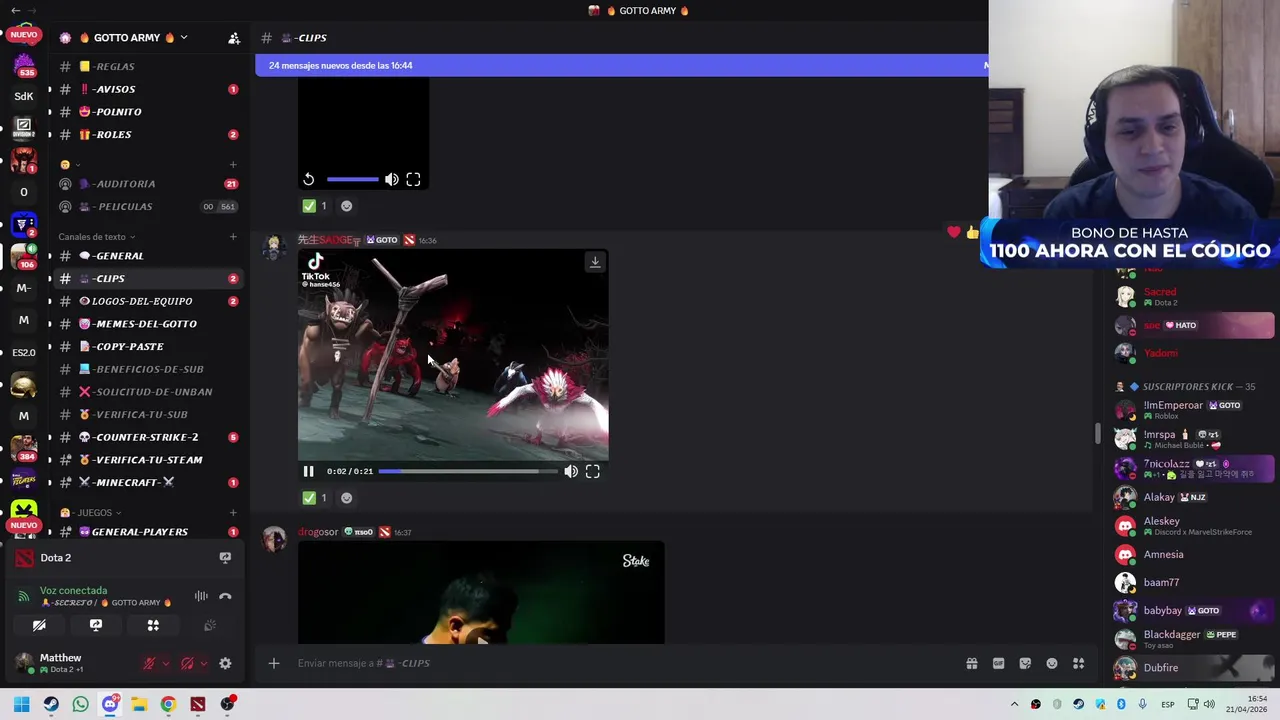This screenshot has height=720, width=1280.
Task: Share screen from the voice controls row
Action: (x=96, y=625)
